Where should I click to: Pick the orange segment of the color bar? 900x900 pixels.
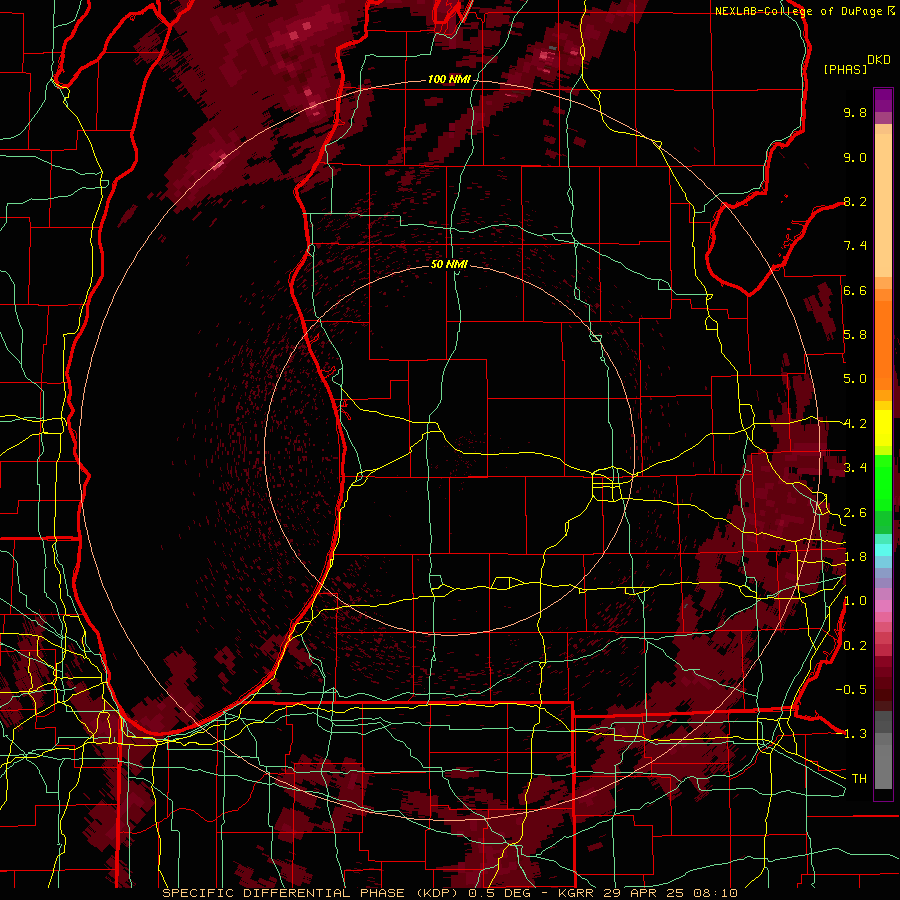coord(883,346)
